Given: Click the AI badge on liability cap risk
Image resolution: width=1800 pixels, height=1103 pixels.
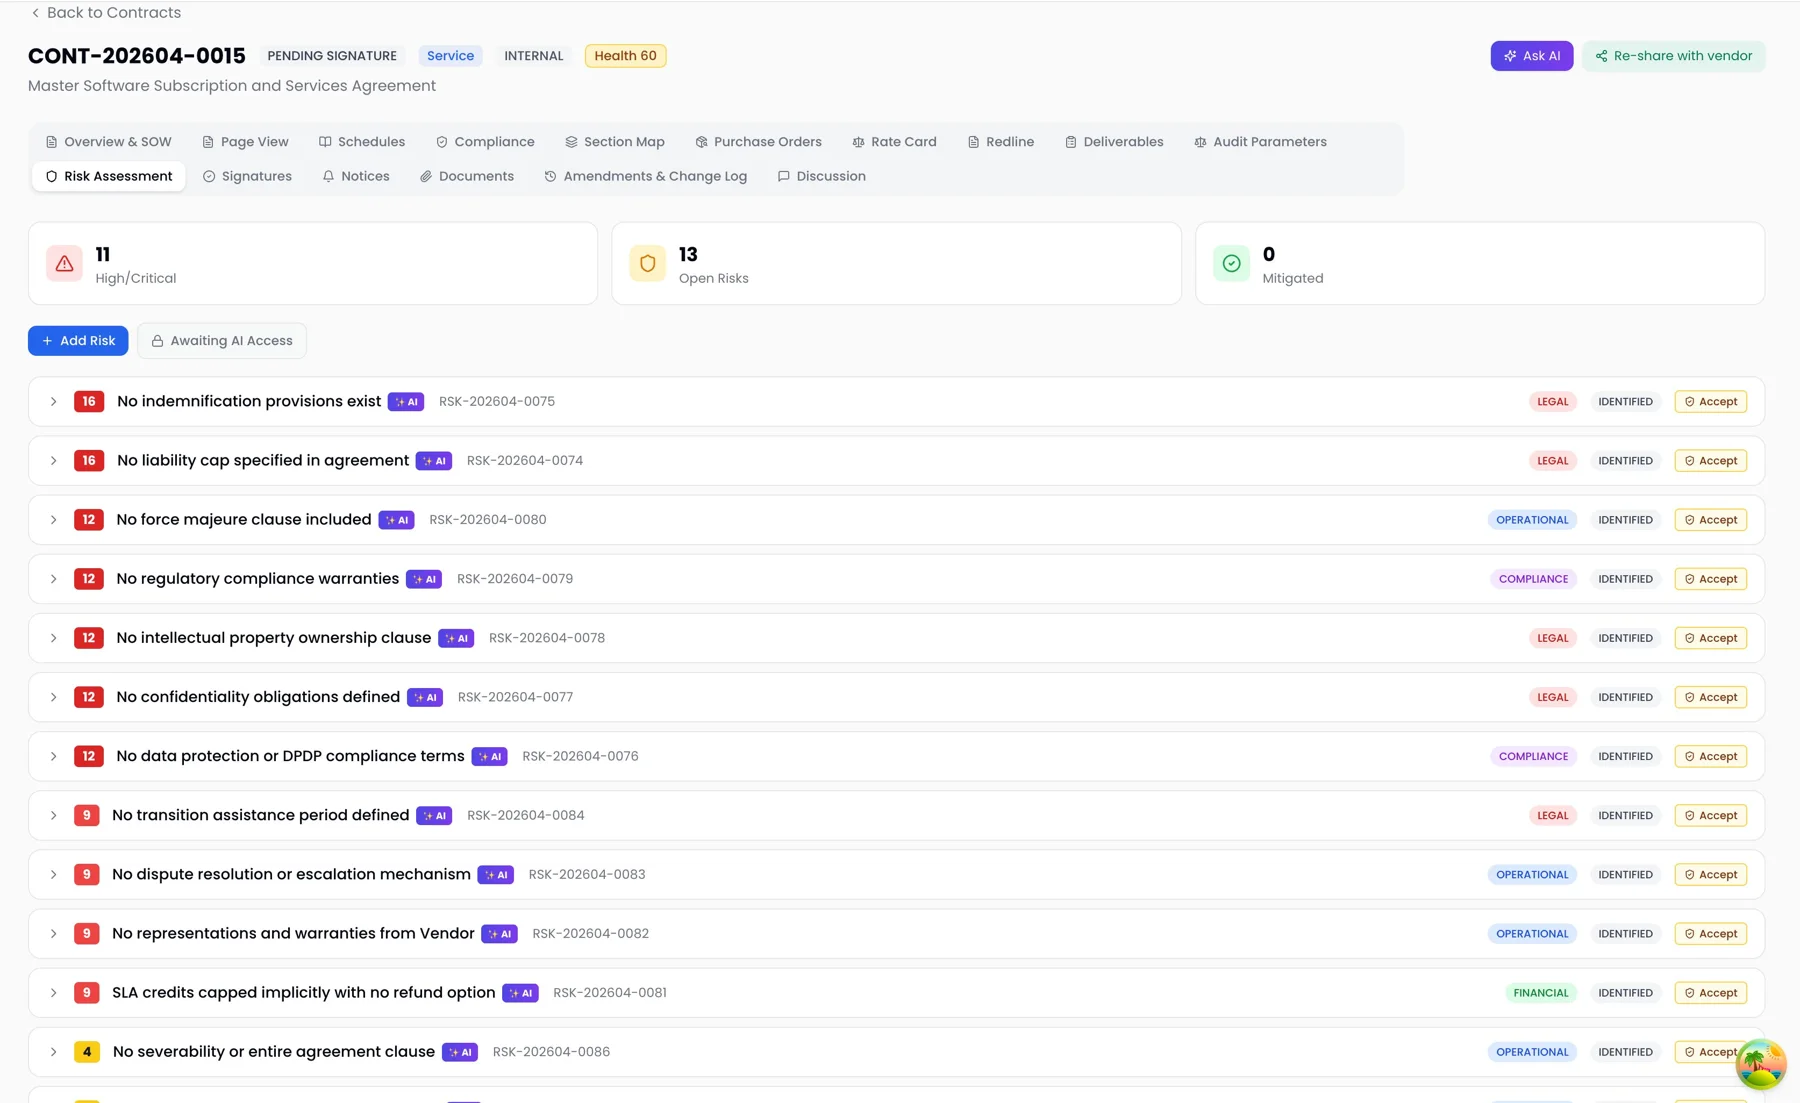Looking at the screenshot, I should (x=434, y=461).
